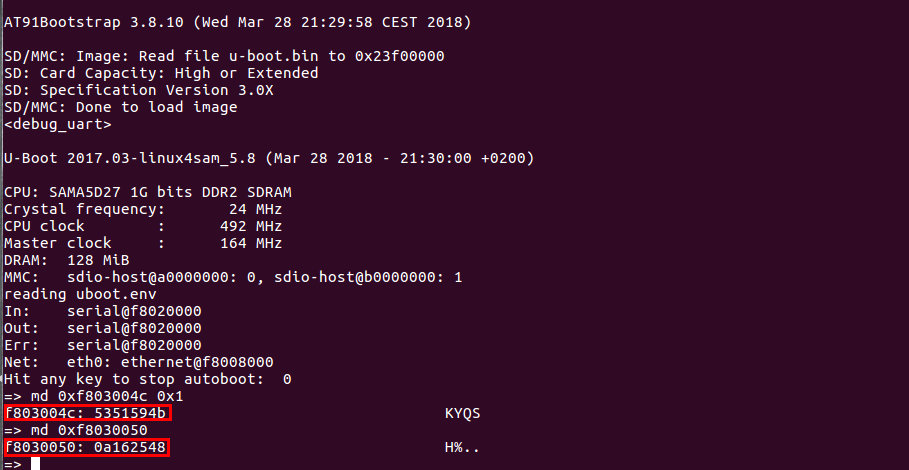Click the <debug_uart> text line
The image size is (909, 470).
tap(57, 124)
